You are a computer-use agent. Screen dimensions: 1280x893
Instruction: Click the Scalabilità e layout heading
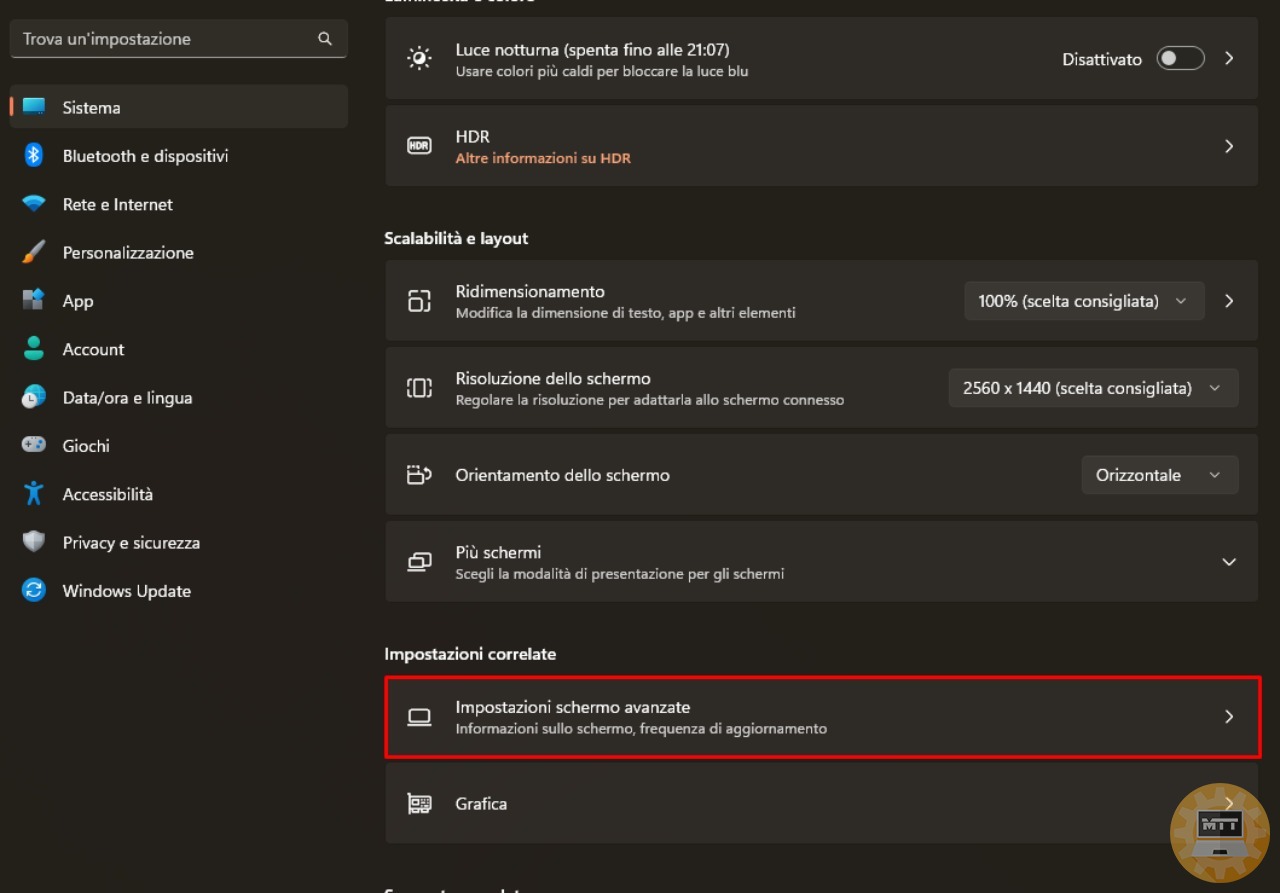point(456,238)
